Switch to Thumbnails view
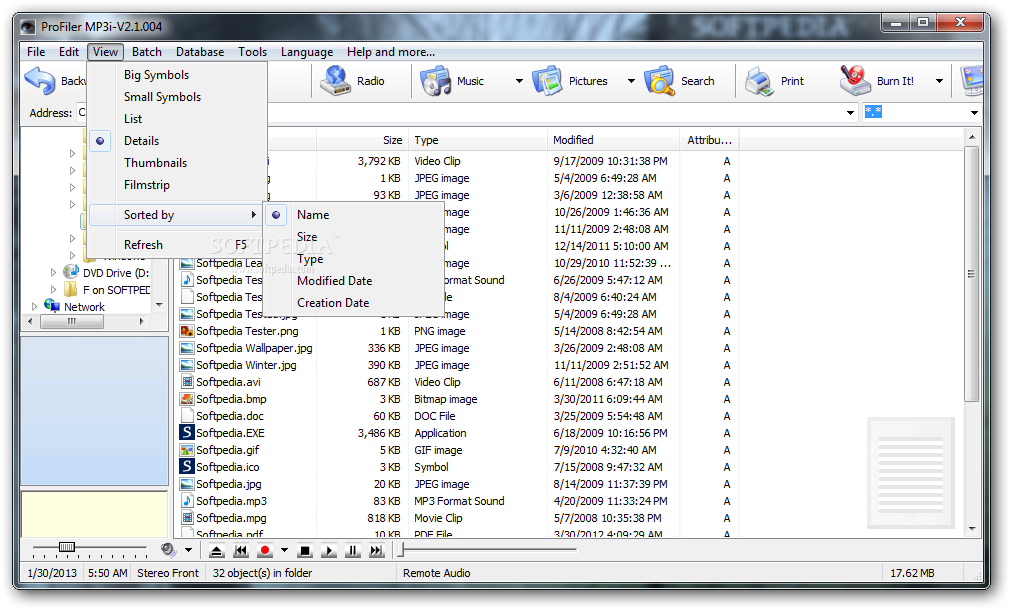Screen dimensions: 1011x610 point(155,162)
